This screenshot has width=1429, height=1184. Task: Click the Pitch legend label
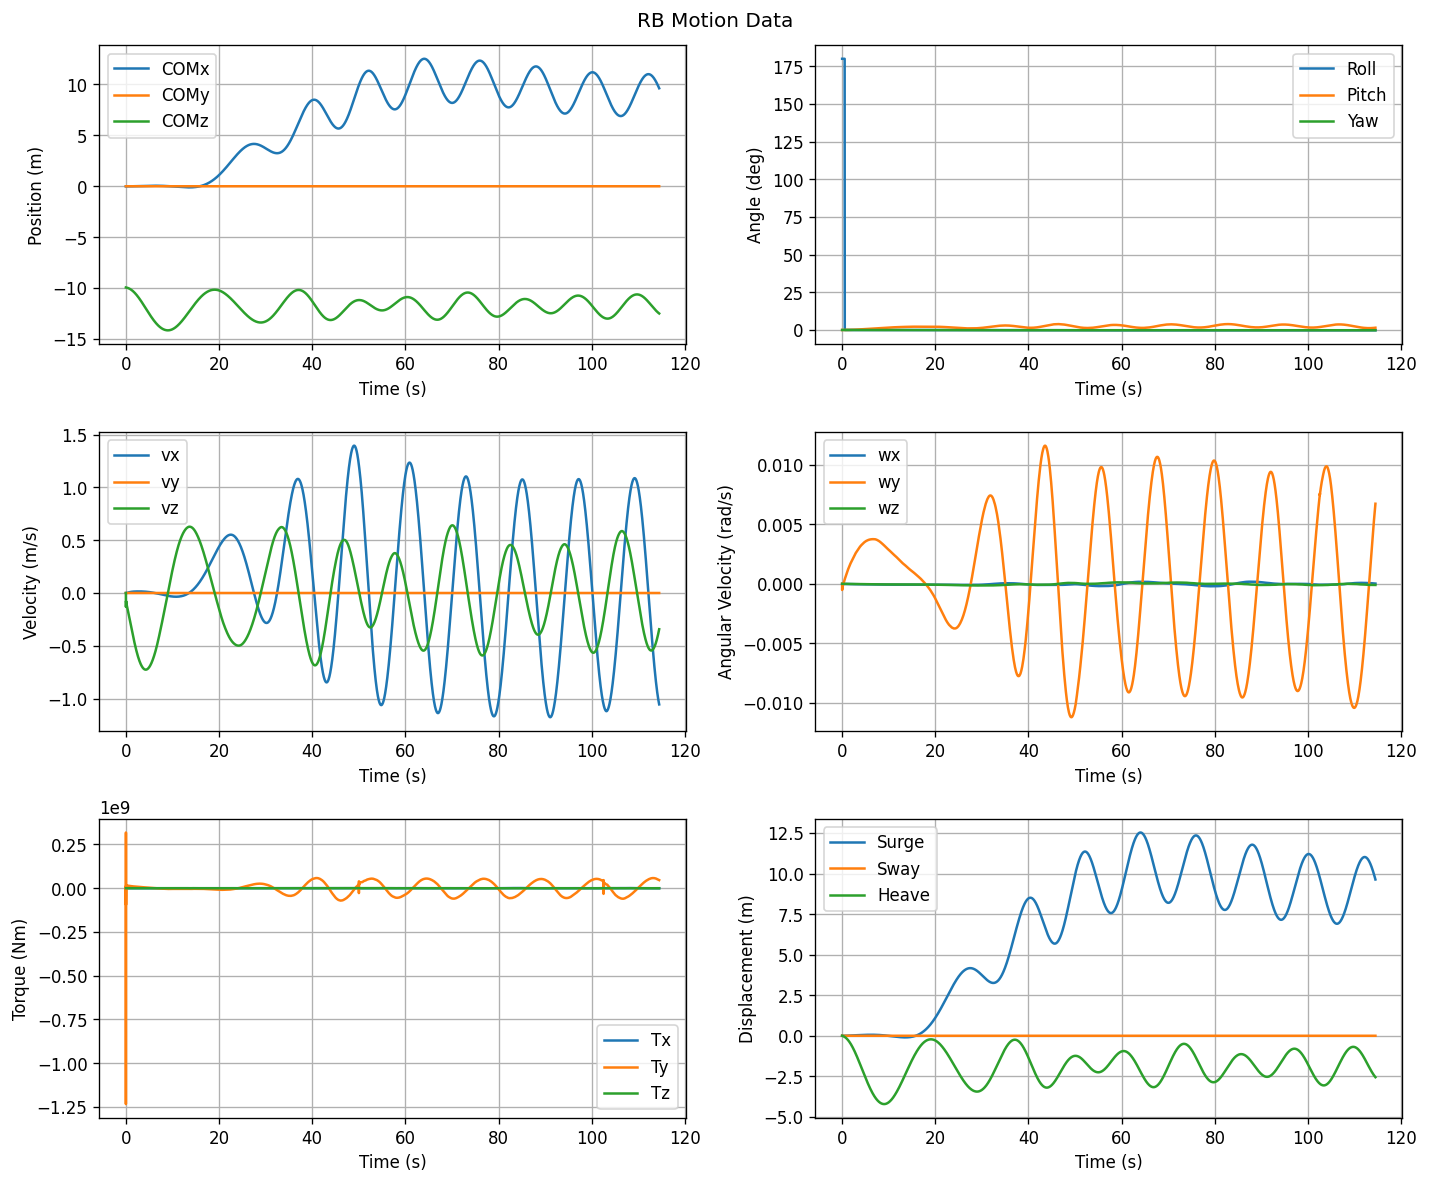point(1366,95)
